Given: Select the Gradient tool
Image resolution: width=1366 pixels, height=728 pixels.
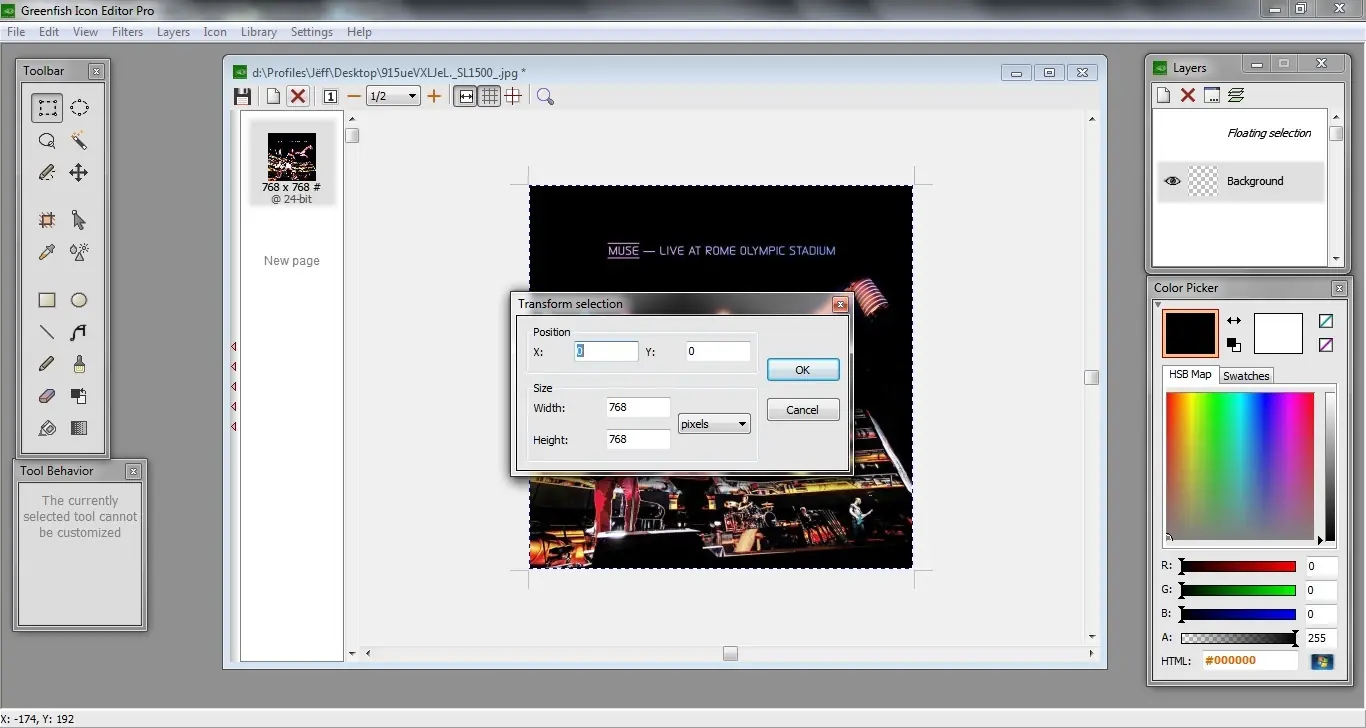Looking at the screenshot, I should 79,428.
